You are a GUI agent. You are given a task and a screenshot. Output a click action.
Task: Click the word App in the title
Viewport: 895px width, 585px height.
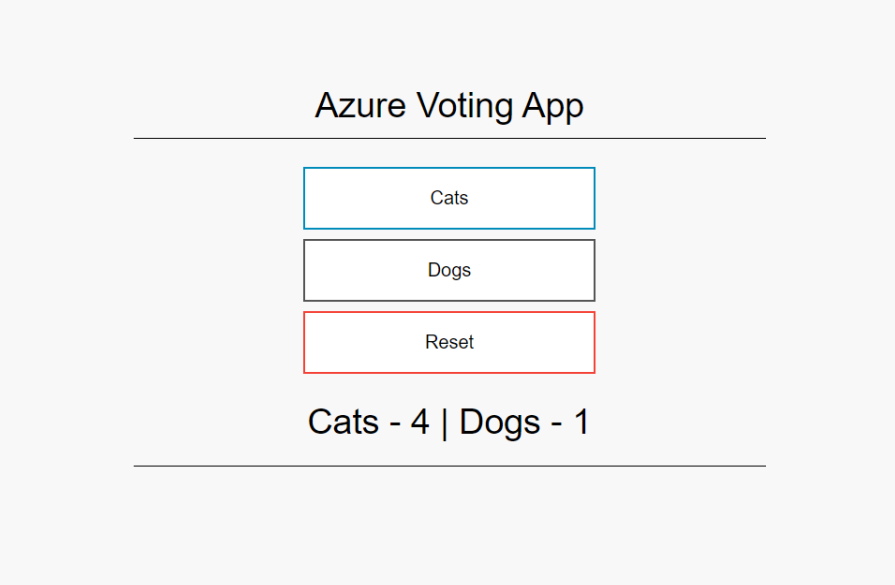[553, 106]
